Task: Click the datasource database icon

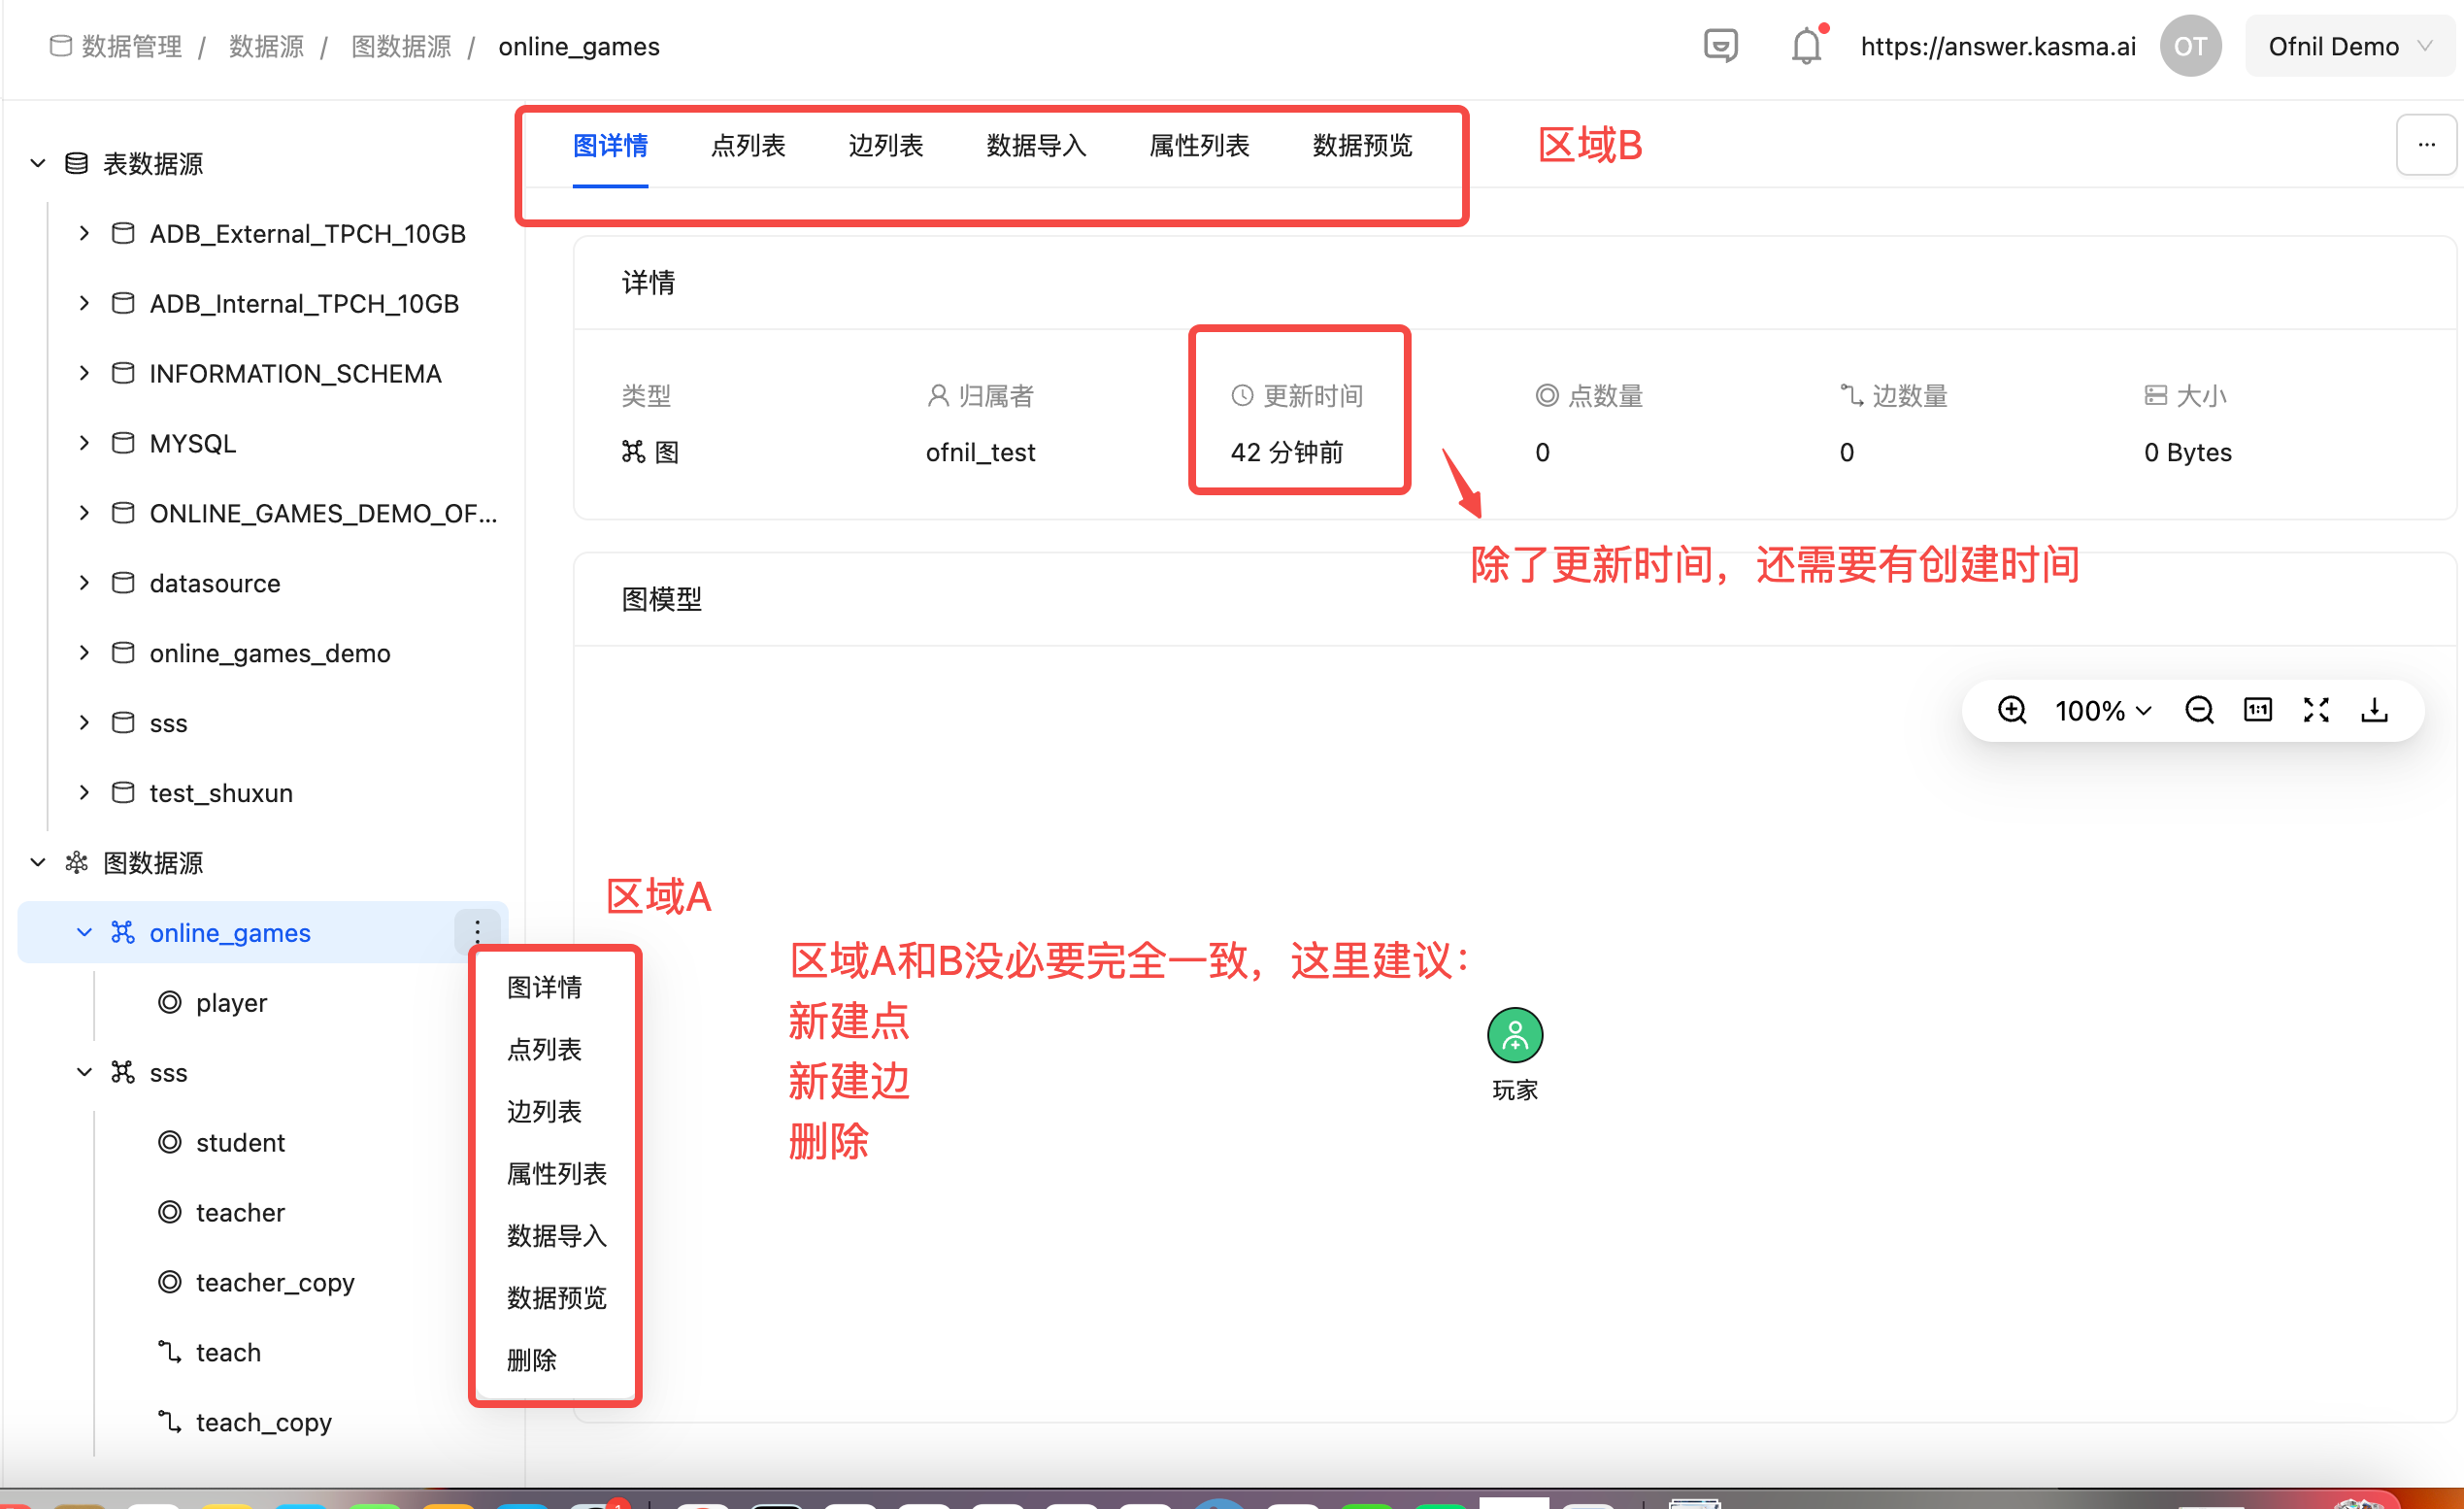Action: (123, 583)
